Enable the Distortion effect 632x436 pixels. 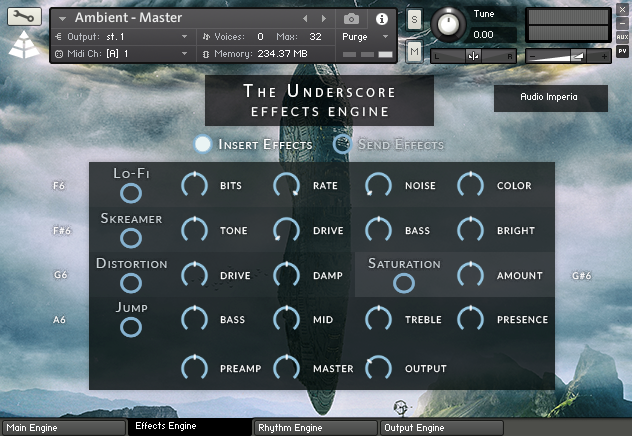coord(131,283)
